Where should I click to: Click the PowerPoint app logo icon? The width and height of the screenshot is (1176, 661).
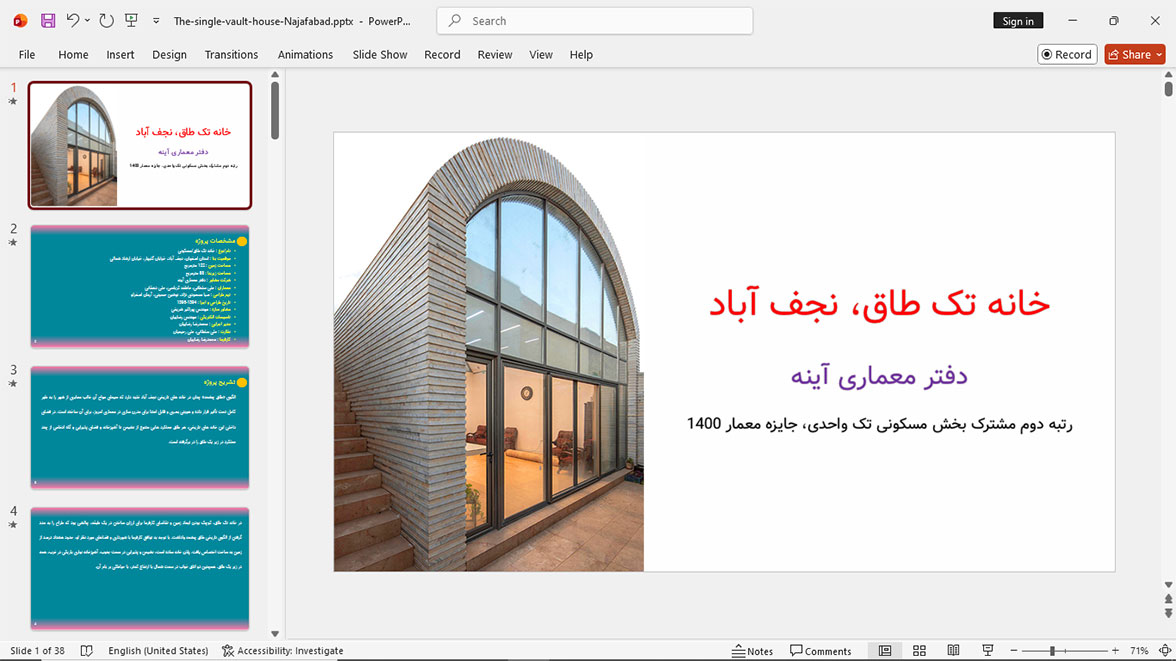[x=20, y=20]
